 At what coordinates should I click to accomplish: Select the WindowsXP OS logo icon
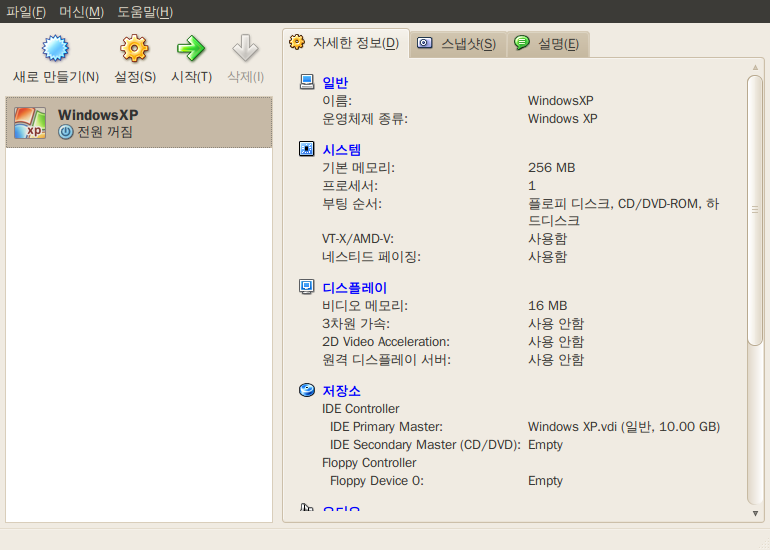(x=30, y=123)
